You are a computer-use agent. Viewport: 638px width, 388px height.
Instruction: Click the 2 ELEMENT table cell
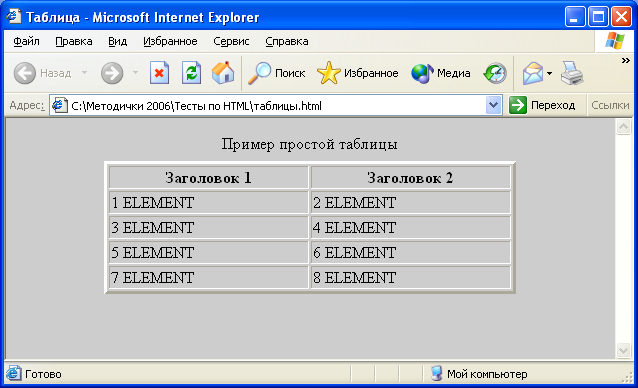410,203
